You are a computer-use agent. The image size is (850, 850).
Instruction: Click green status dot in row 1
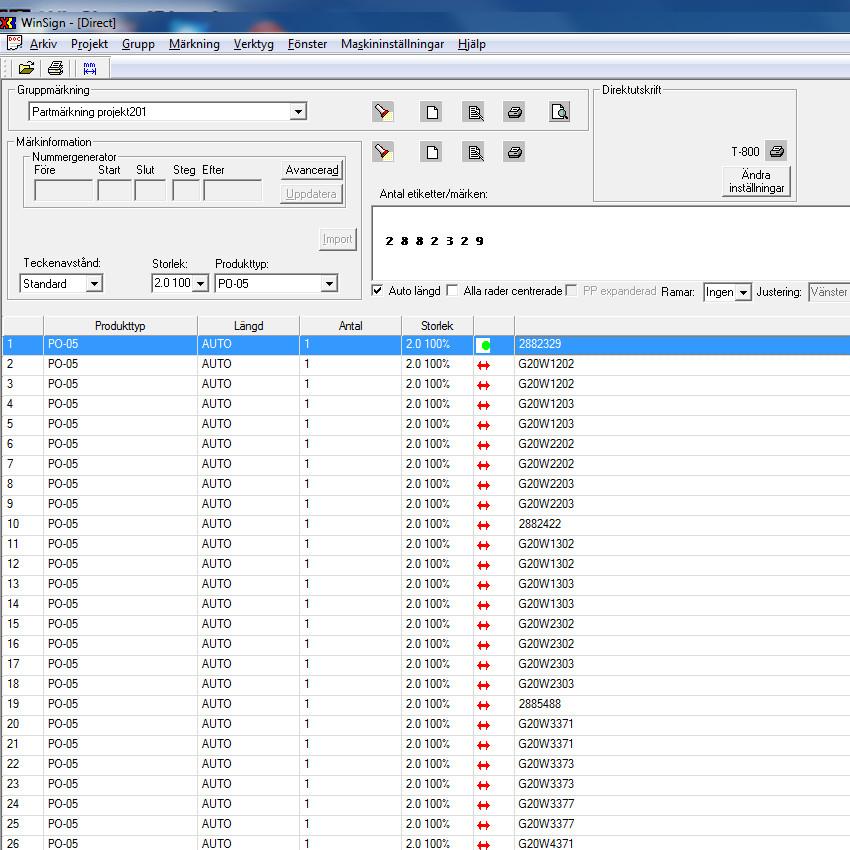click(x=485, y=345)
